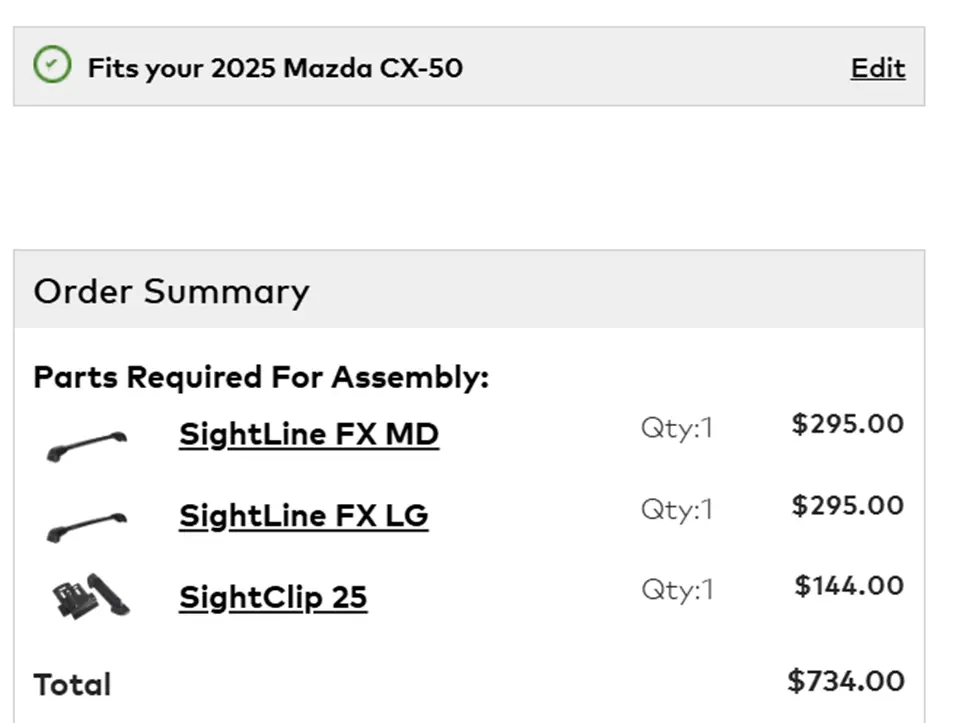Click the 'Fits your 2025 Mazda CX-50' text

coord(275,68)
